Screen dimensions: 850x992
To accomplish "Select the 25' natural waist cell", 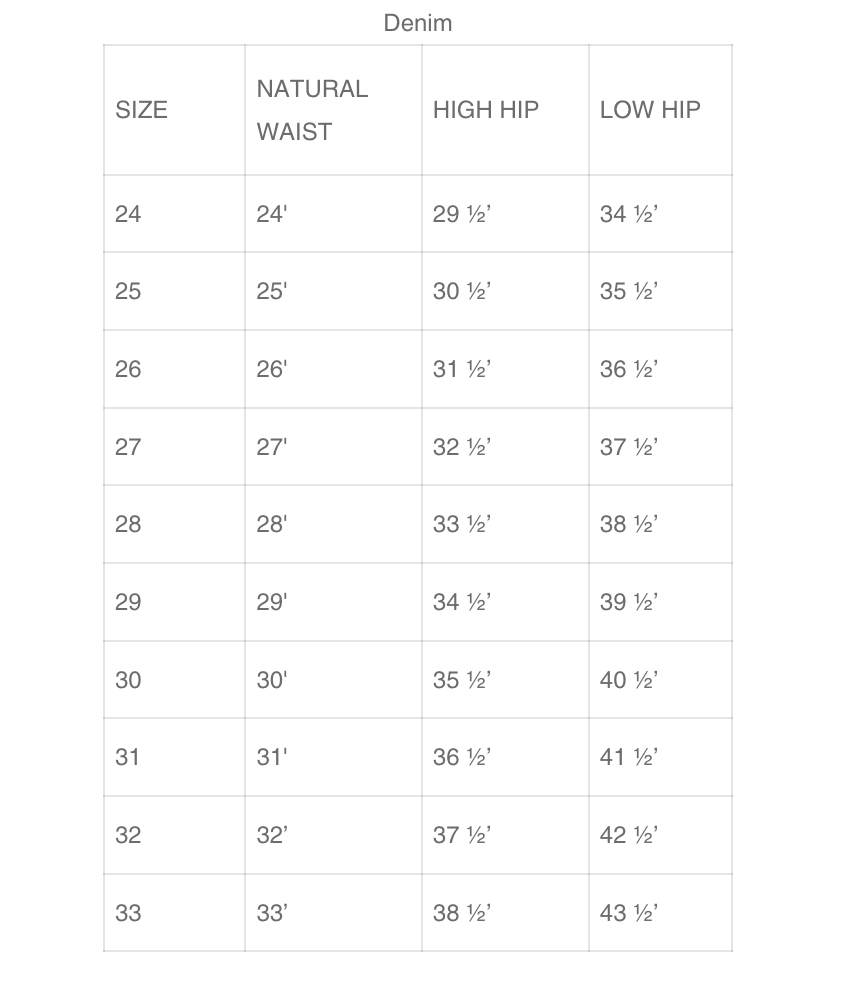I will pos(271,291).
